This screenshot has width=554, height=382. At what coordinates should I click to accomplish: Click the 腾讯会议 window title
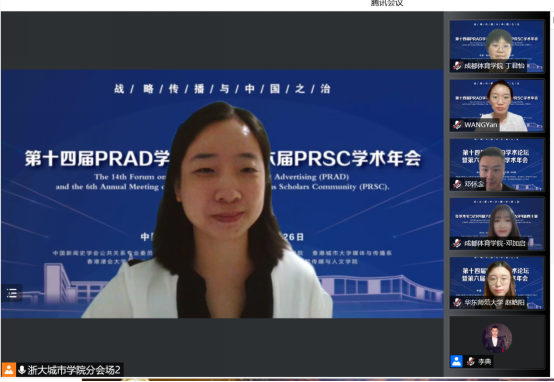pyautogui.click(x=387, y=3)
